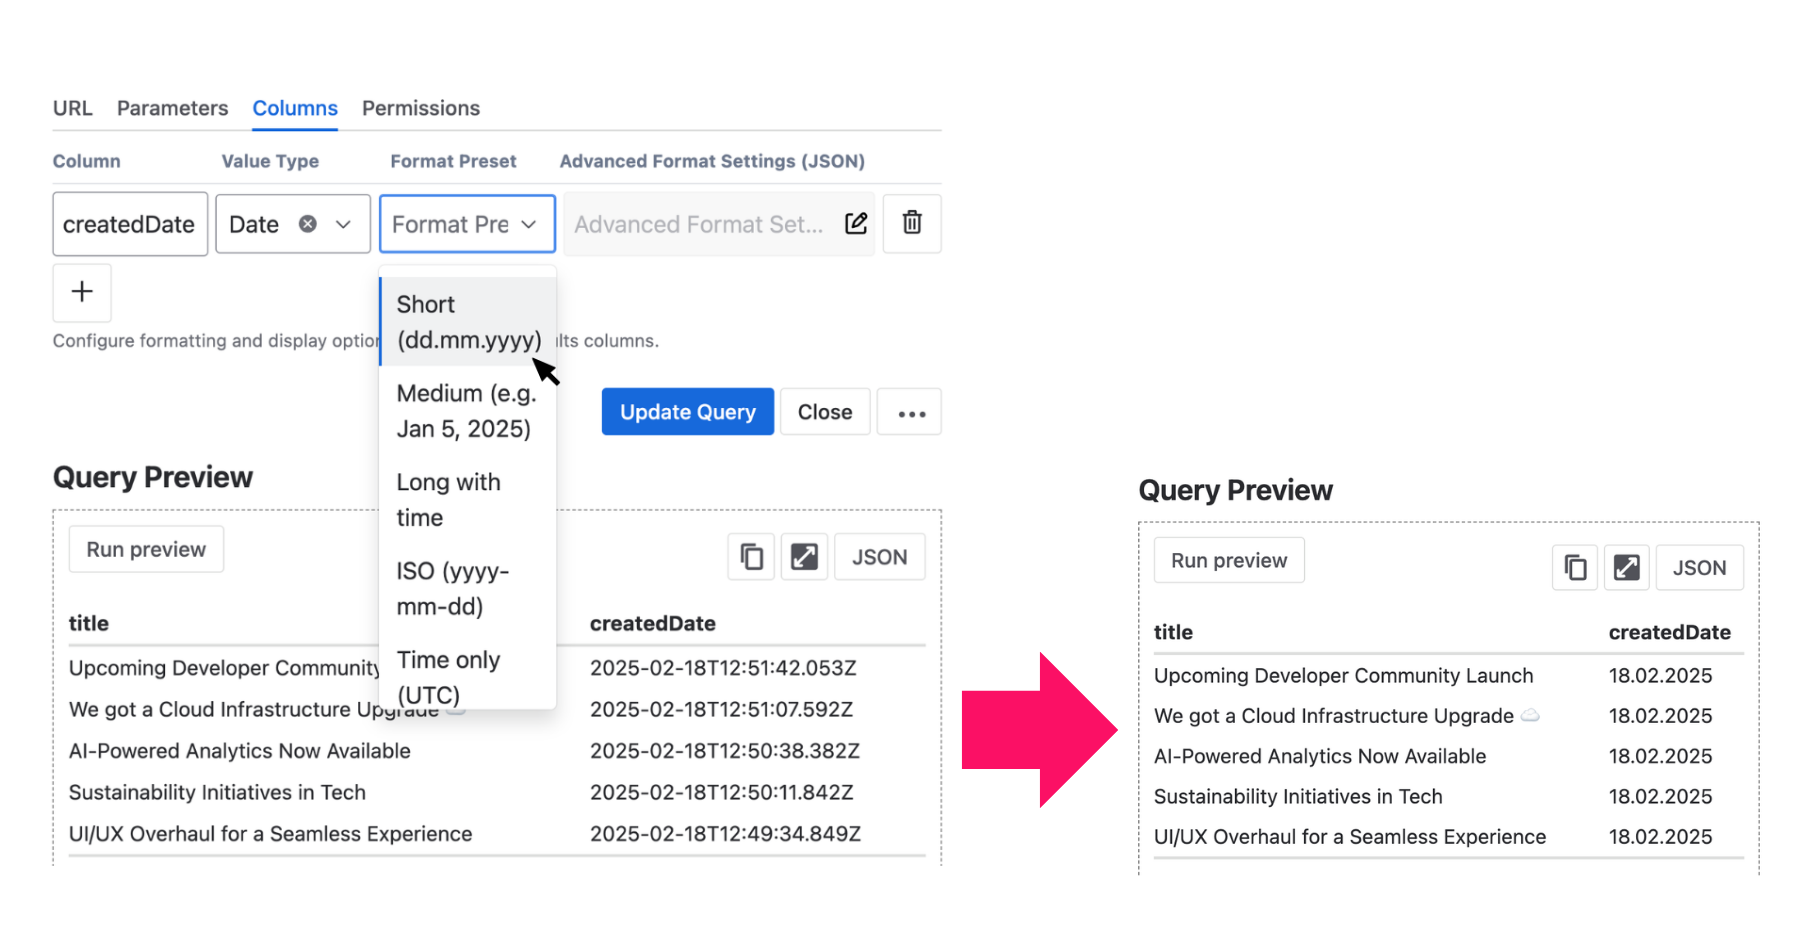The width and height of the screenshot is (1800, 945).
Task: Delete the createdDate column row
Action: point(911,223)
